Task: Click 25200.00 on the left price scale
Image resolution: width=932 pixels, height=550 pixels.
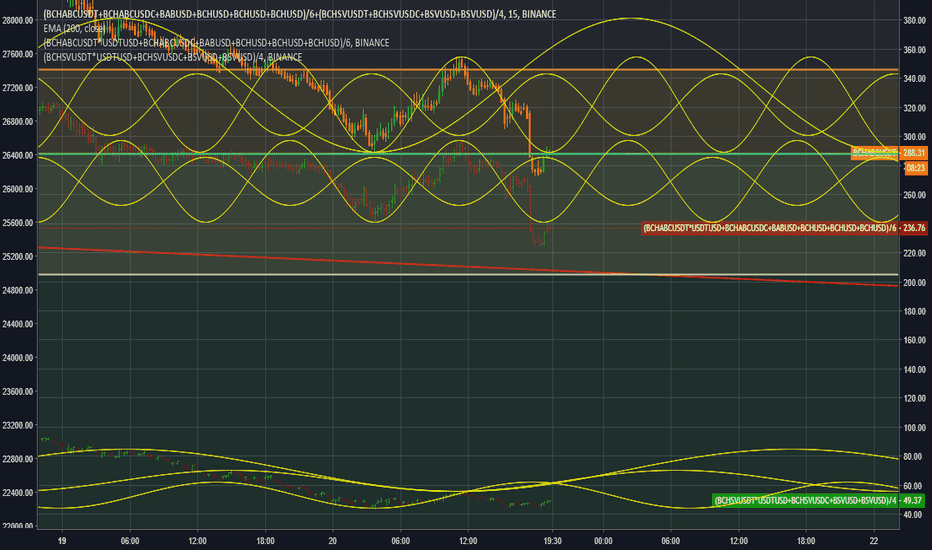Action: [18, 257]
